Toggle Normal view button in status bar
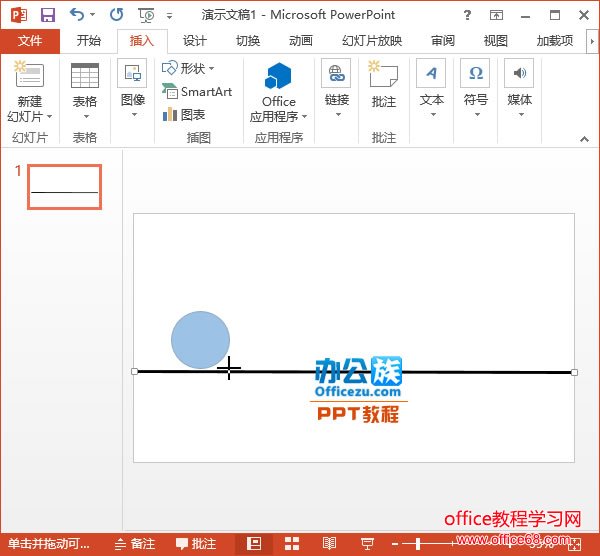The image size is (600, 556). 254,544
